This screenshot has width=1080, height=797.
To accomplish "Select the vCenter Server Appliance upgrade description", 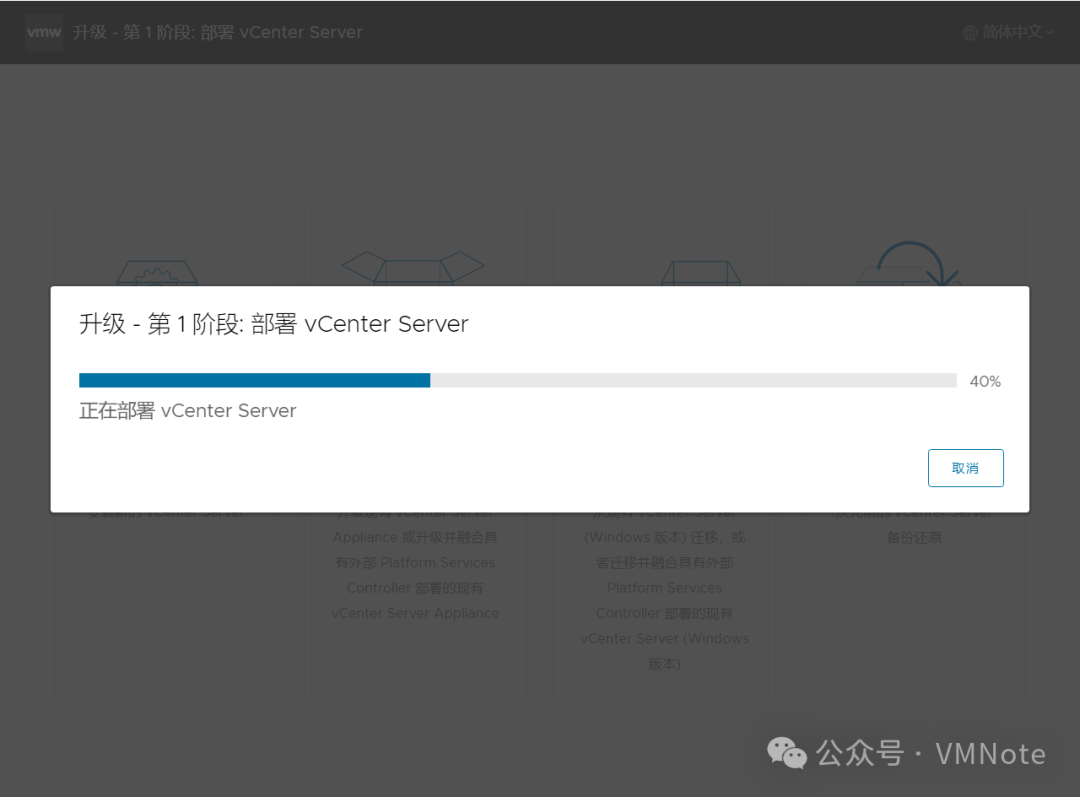I will click(415, 575).
